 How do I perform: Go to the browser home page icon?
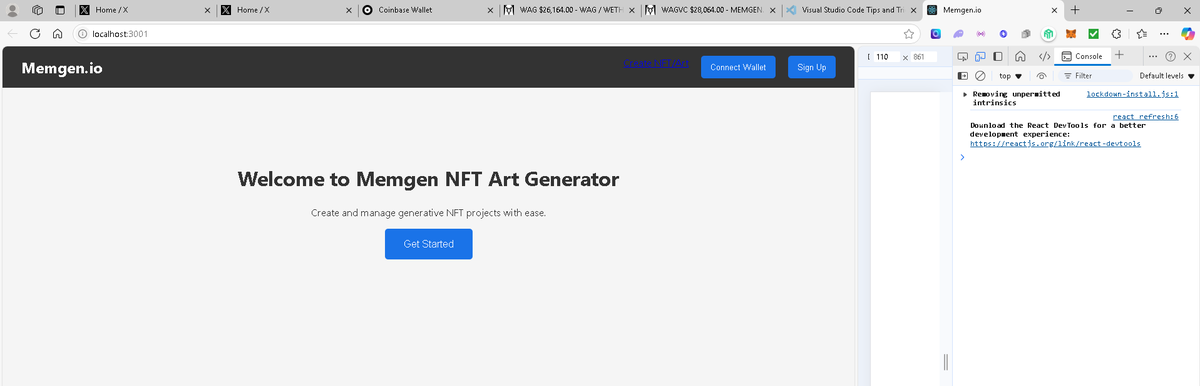(x=57, y=33)
